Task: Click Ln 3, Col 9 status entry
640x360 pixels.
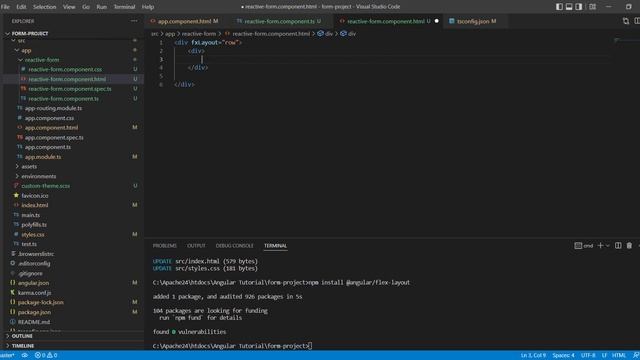Action: point(533,356)
